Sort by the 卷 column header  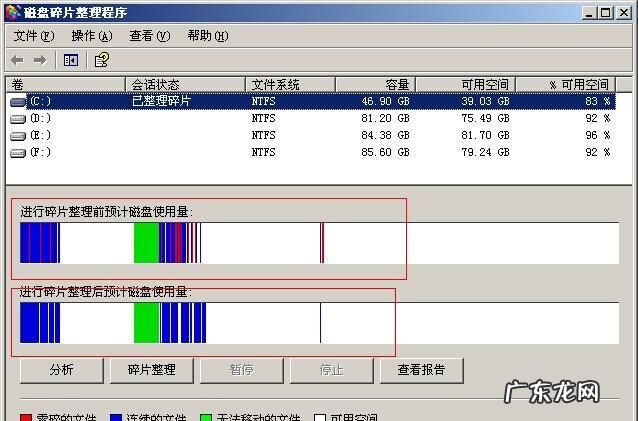click(x=66, y=85)
